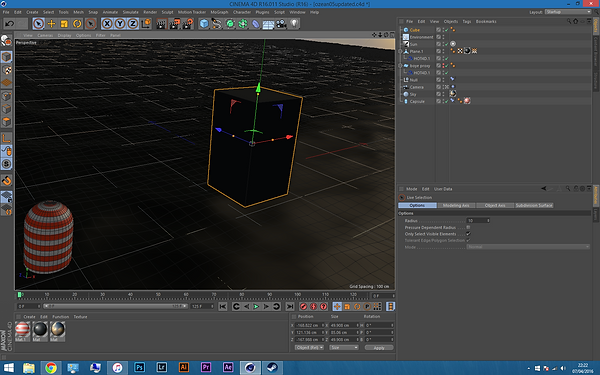
Task: Go to end of animation
Action: click(x=290, y=307)
